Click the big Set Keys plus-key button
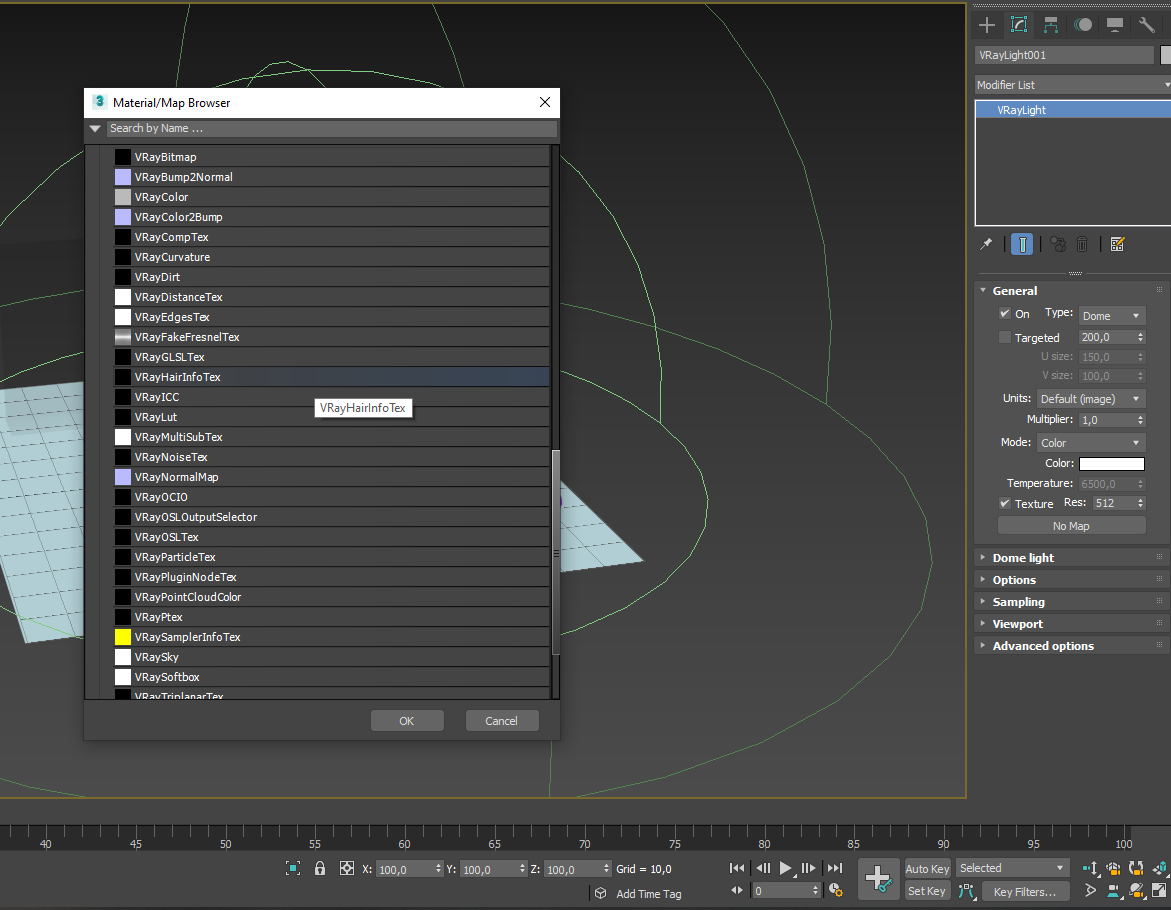 [x=878, y=879]
